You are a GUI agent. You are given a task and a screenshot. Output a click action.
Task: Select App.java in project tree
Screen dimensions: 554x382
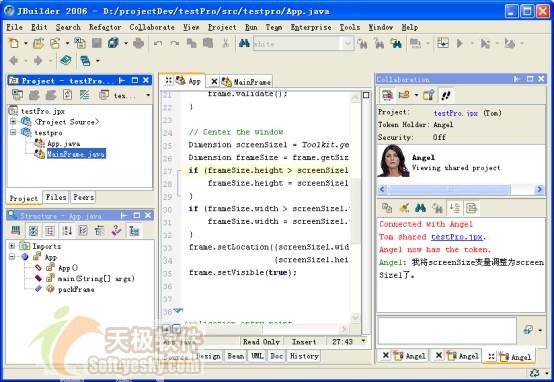[64, 143]
